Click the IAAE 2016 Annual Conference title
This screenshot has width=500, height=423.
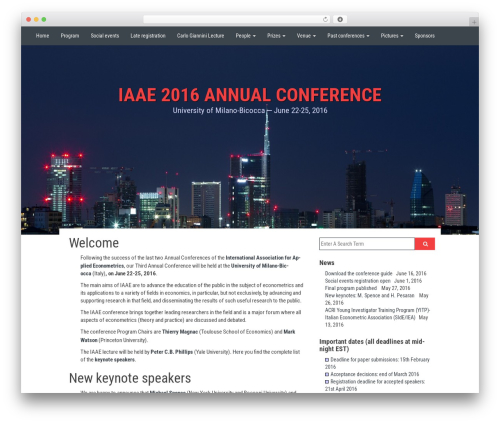250,95
